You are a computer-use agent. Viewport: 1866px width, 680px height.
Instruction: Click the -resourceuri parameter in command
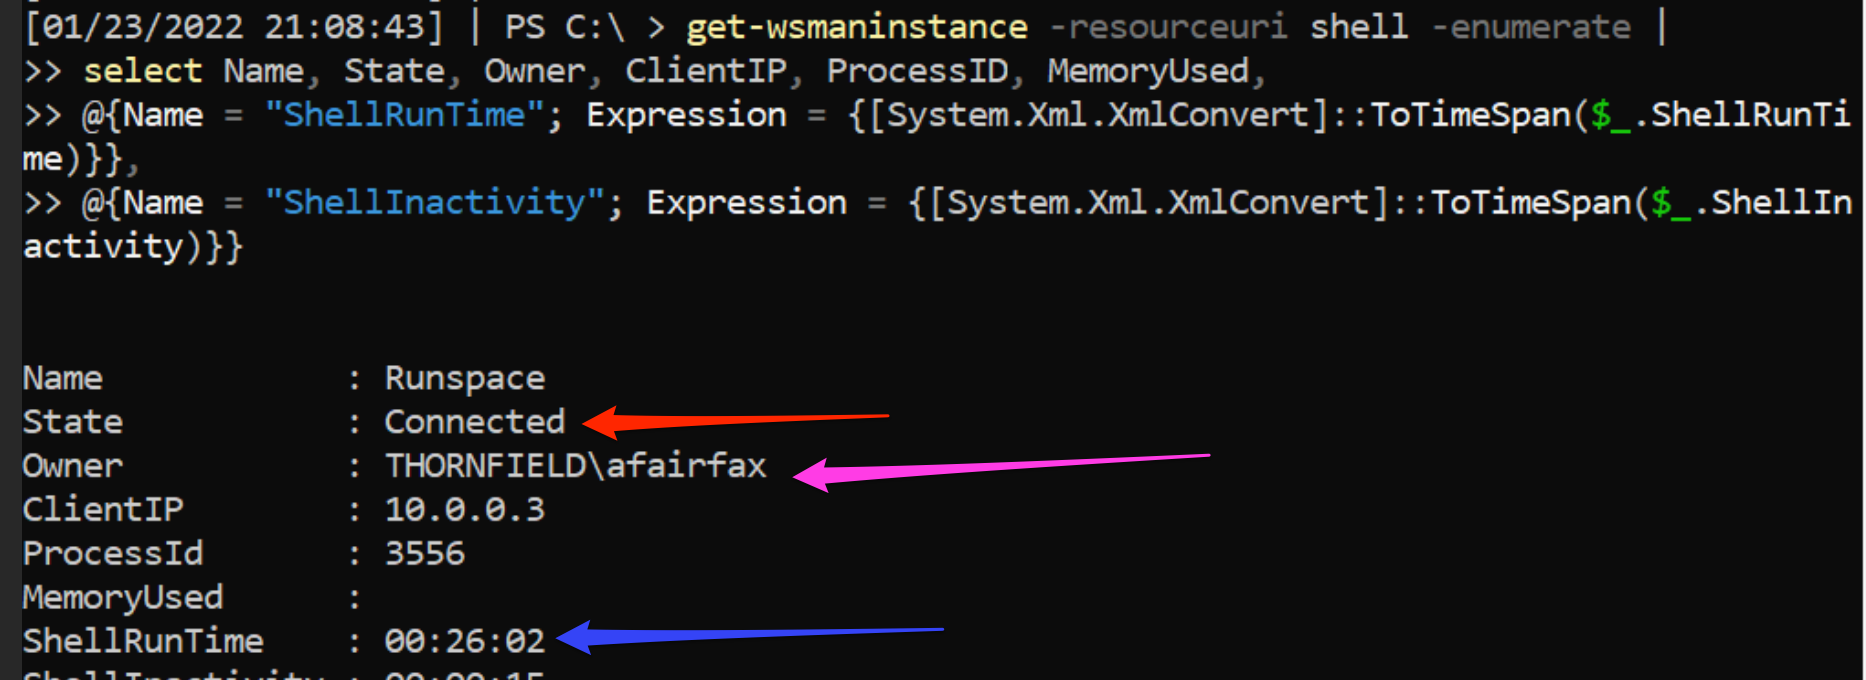[1169, 27]
